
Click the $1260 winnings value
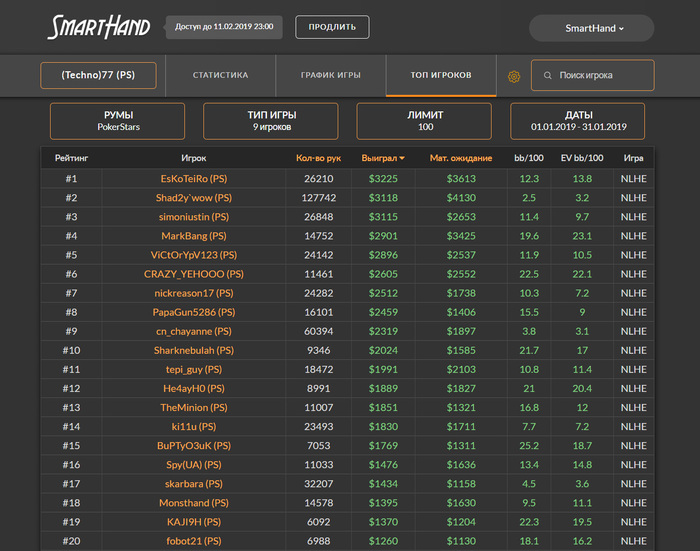click(383, 541)
